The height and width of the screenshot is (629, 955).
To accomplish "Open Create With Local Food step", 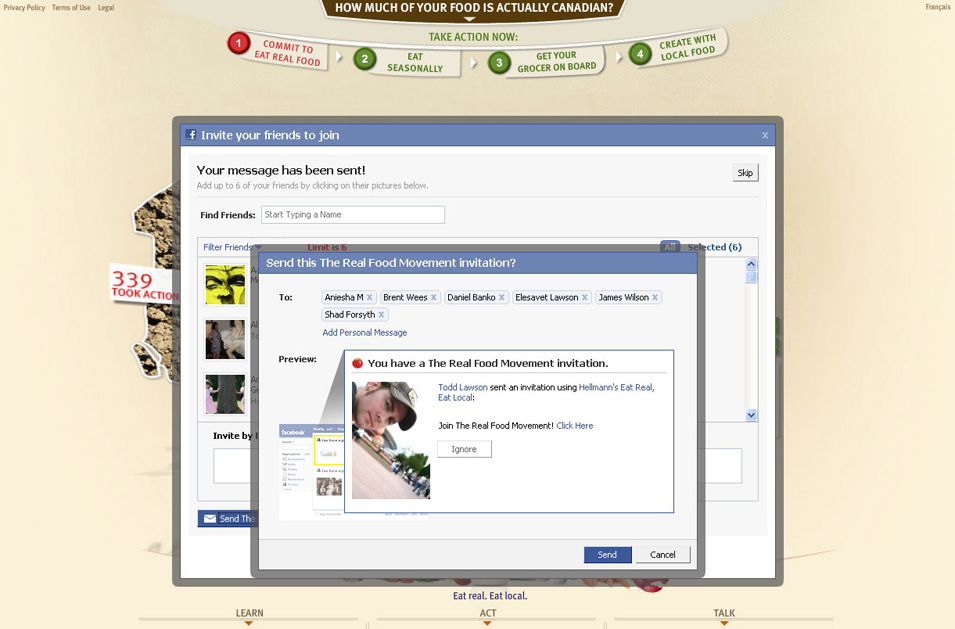I will tap(688, 47).
